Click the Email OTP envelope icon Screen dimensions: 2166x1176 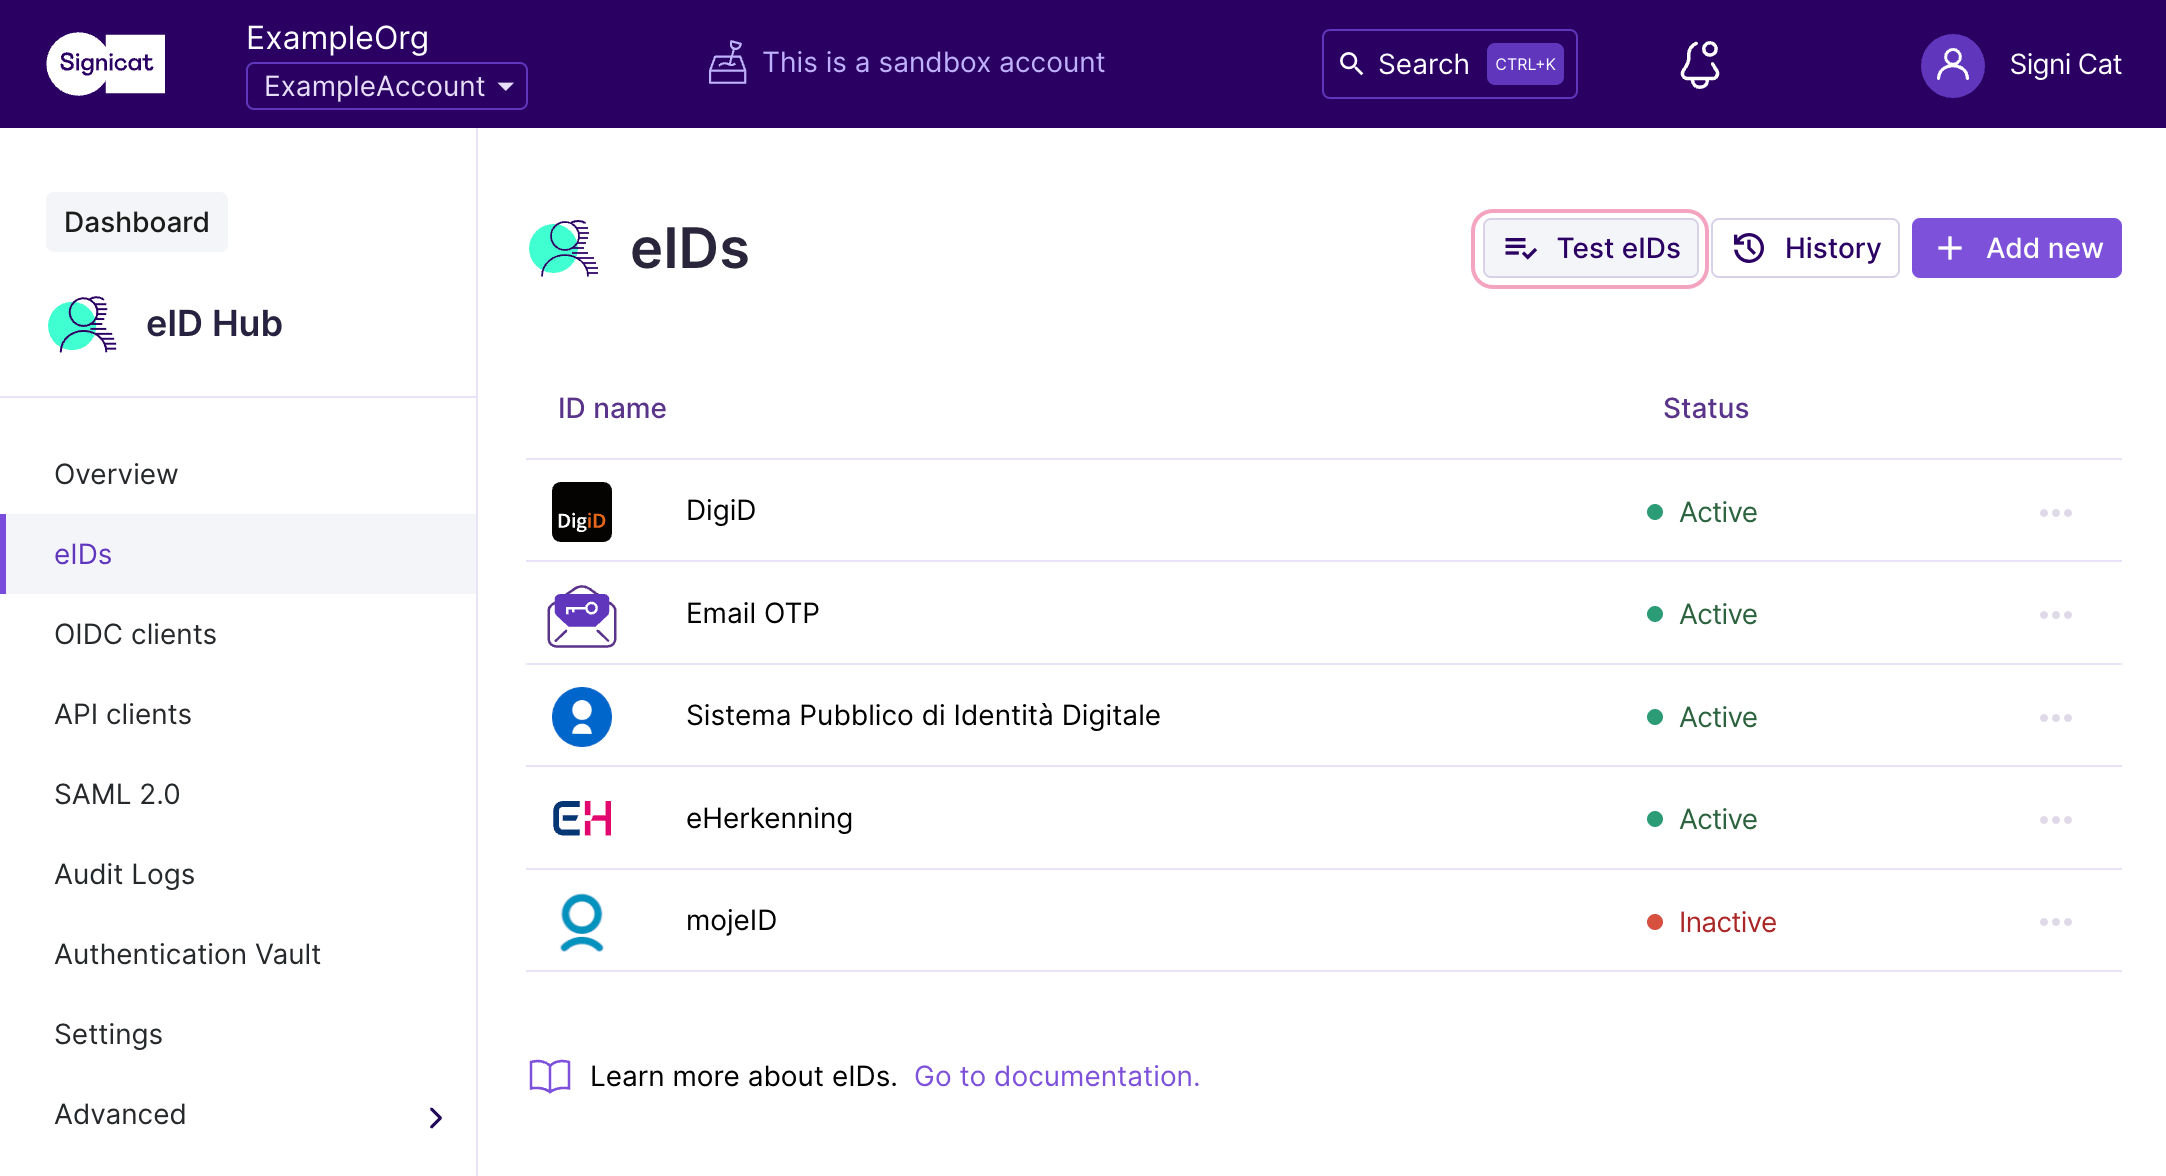581,615
